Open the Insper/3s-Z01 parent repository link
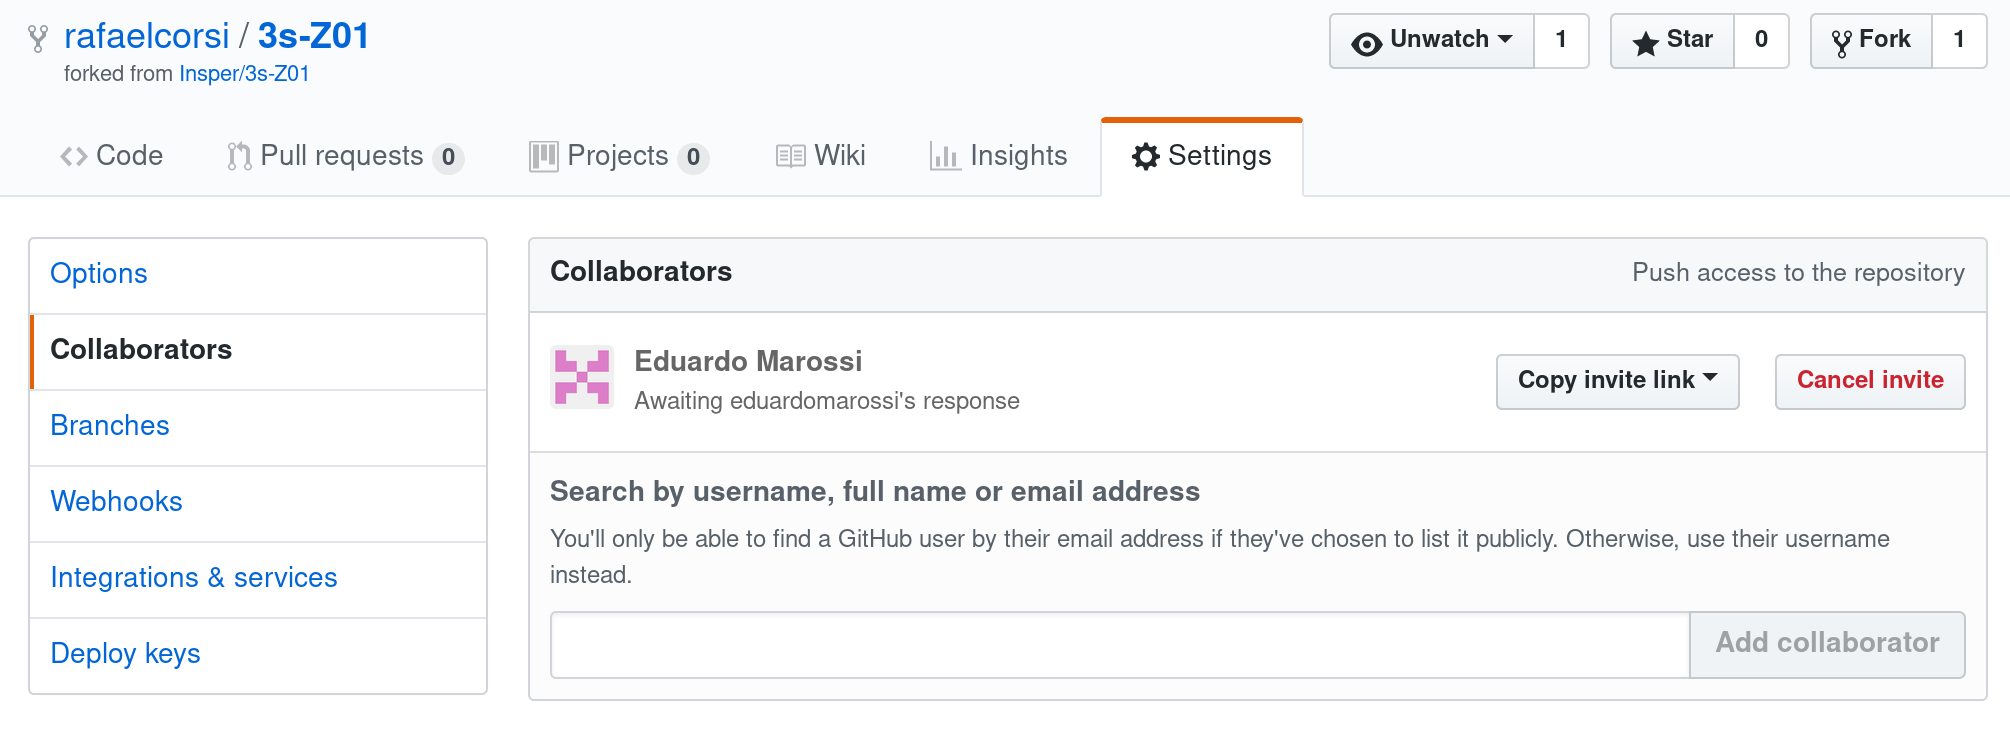The image size is (2010, 742). point(244,74)
